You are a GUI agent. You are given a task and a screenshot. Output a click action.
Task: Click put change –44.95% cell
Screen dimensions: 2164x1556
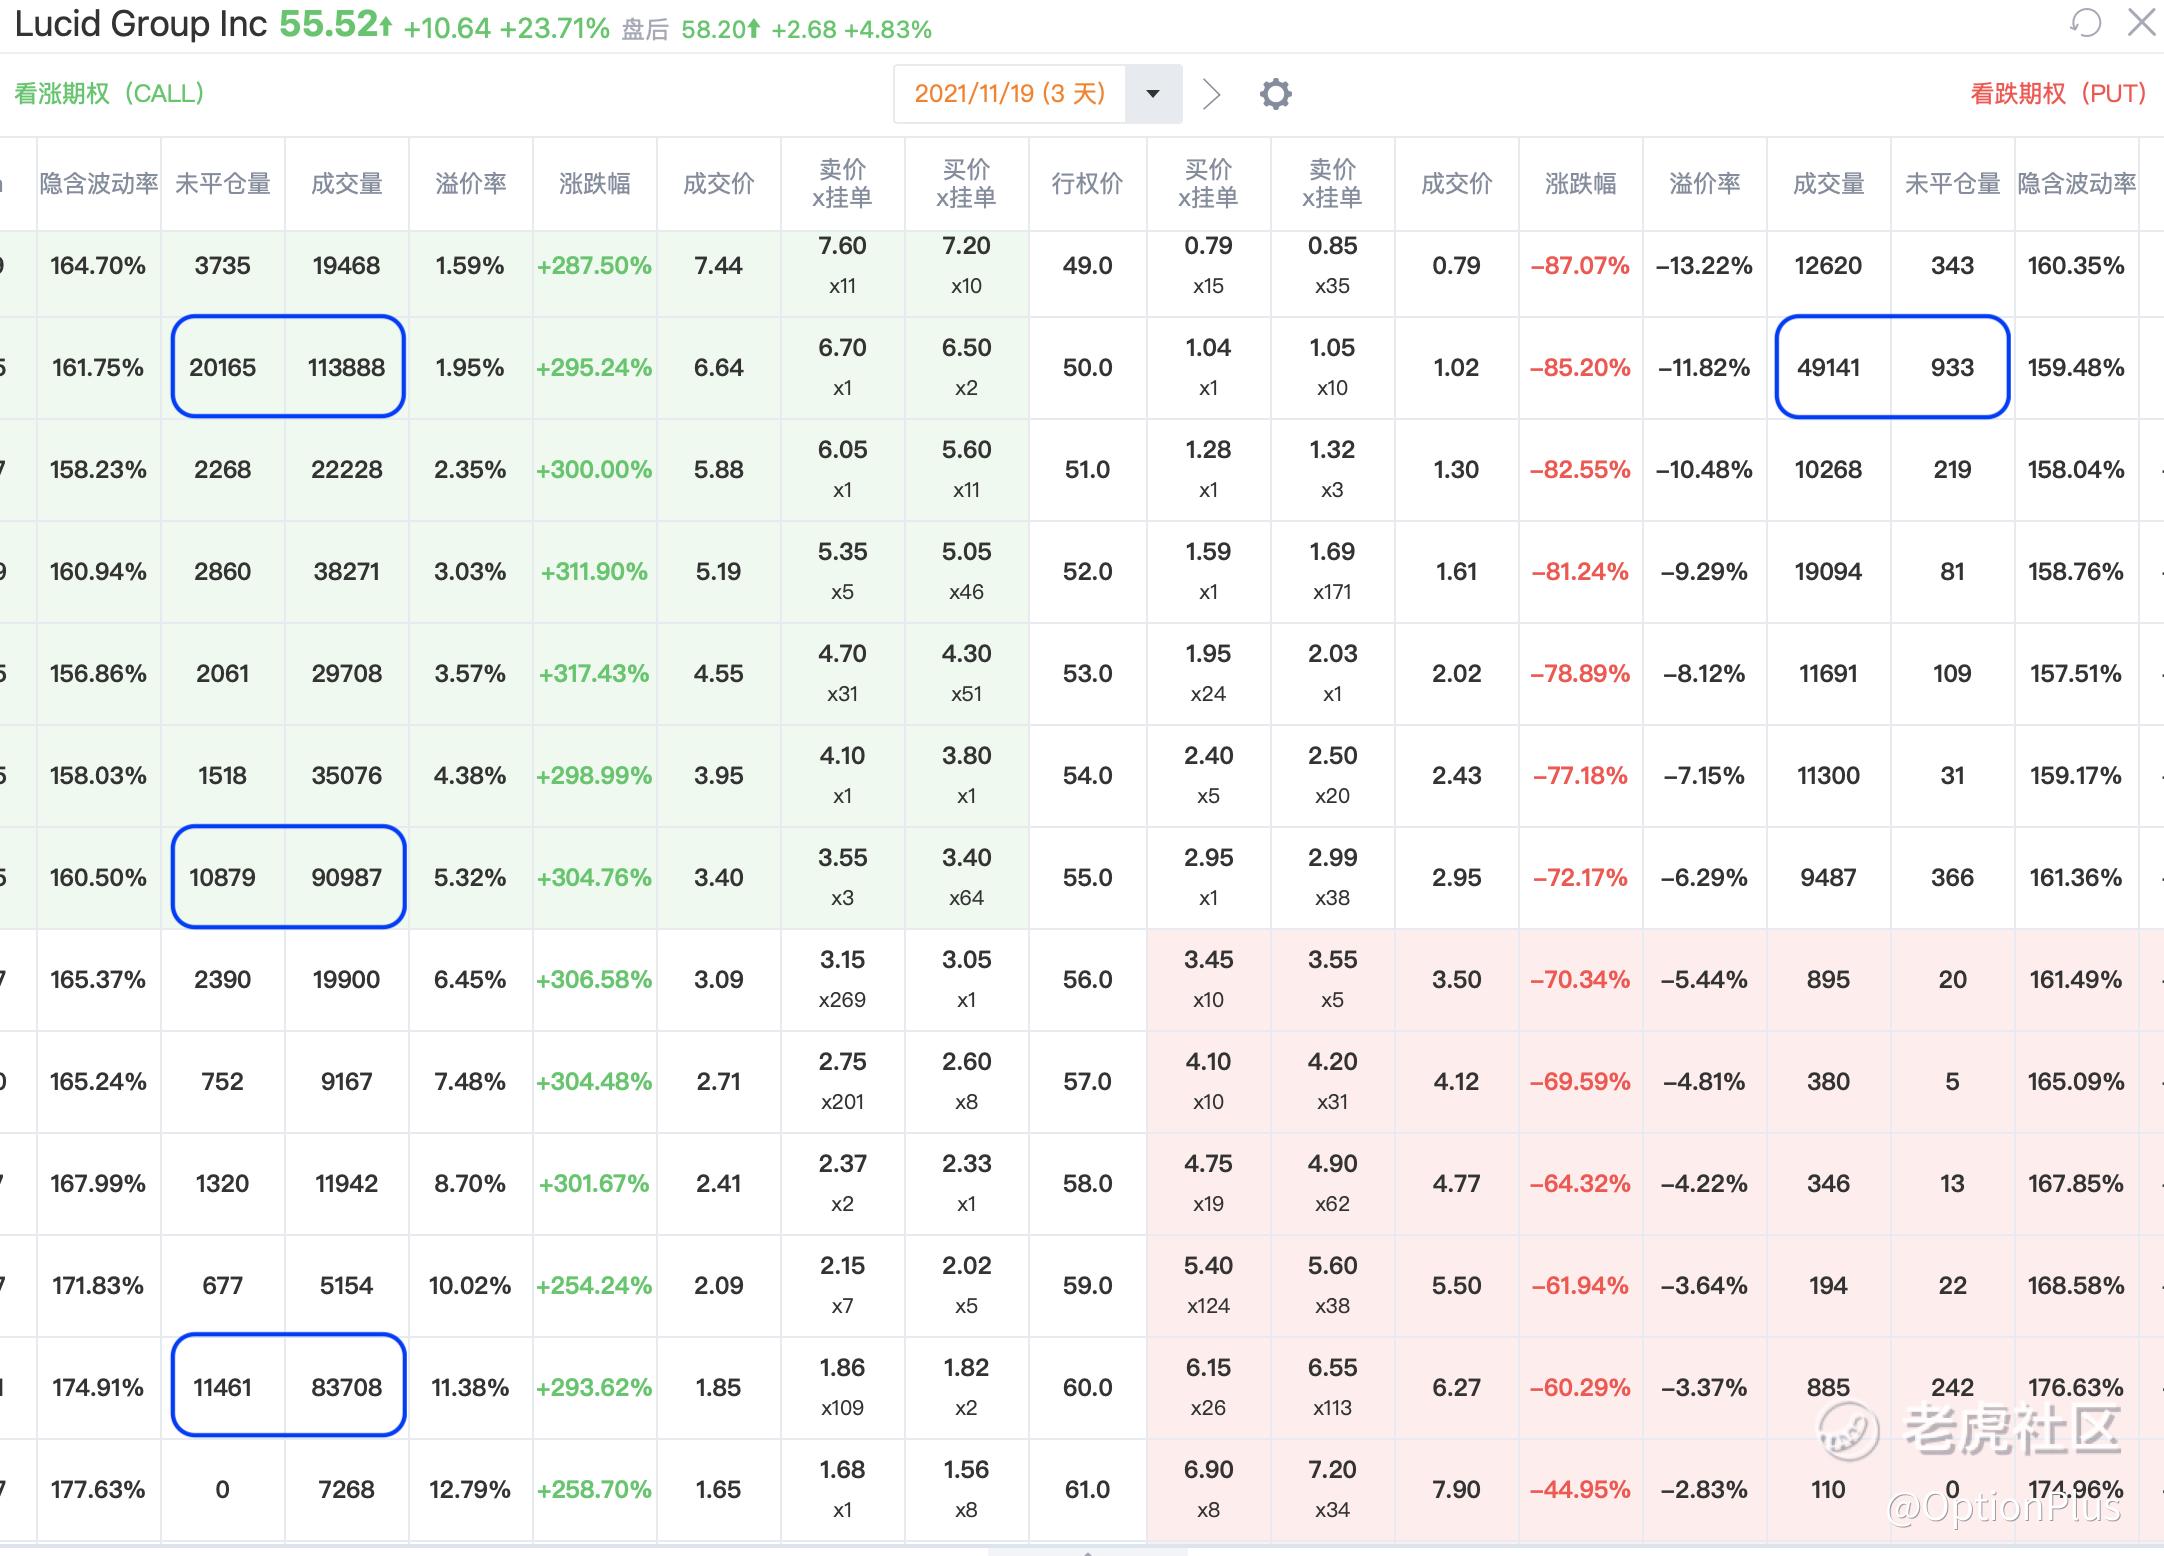coord(1580,1490)
